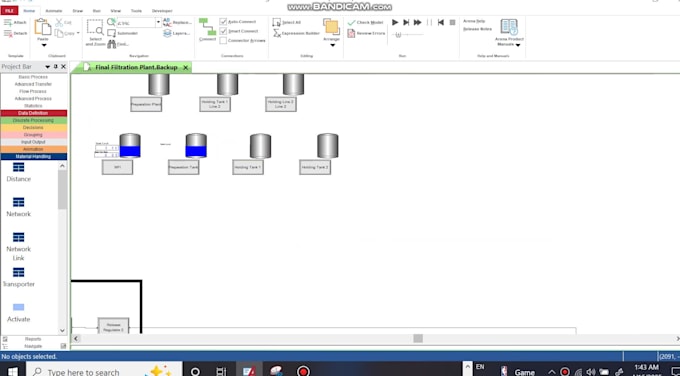Click the Copy icon
The image size is (680, 376).
click(x=59, y=33)
